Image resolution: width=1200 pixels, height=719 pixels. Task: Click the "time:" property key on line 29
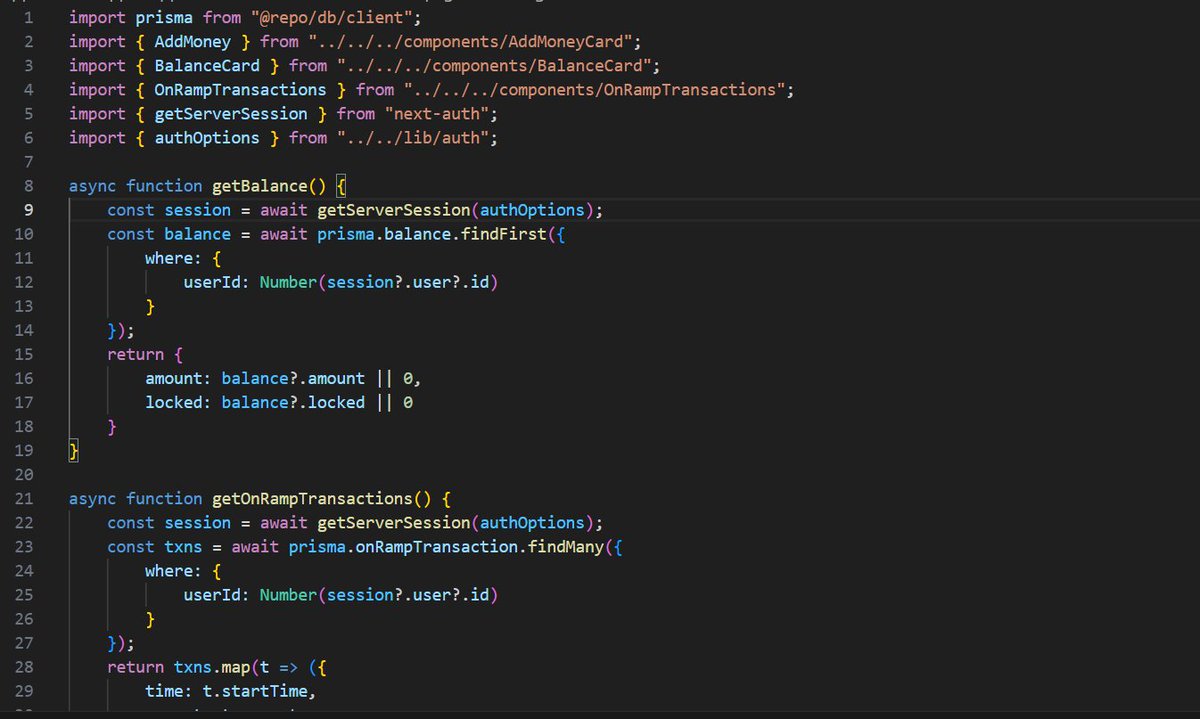coord(169,690)
